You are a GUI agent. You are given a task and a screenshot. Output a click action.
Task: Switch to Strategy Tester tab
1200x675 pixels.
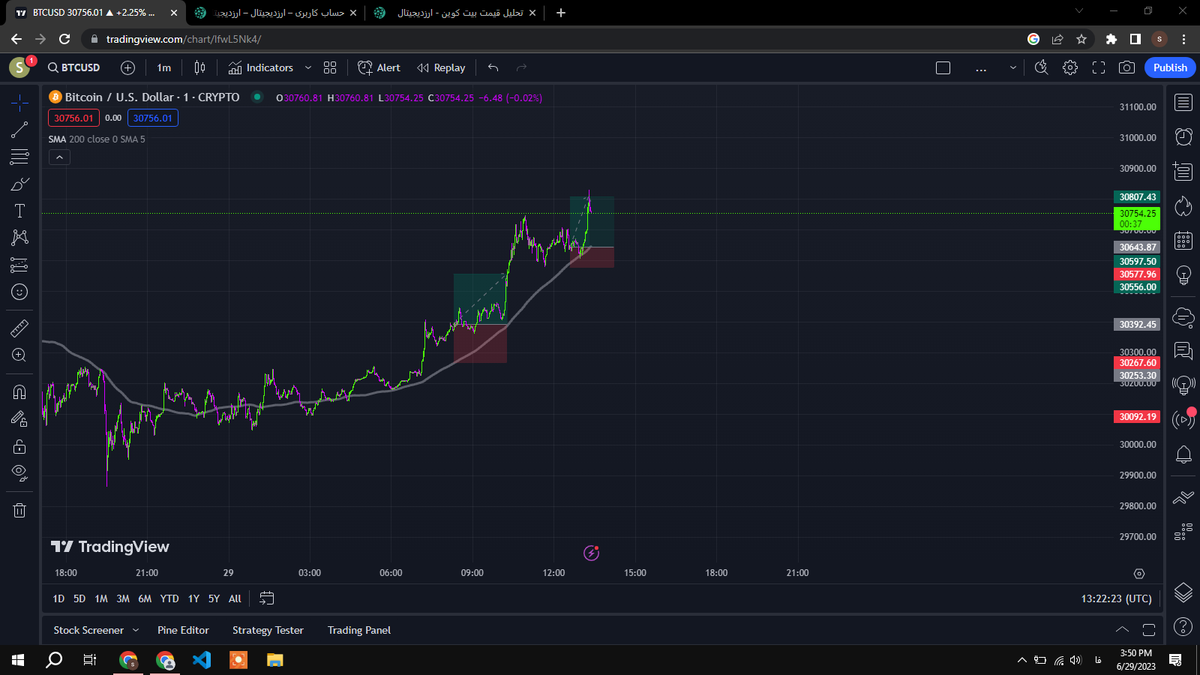pos(267,631)
